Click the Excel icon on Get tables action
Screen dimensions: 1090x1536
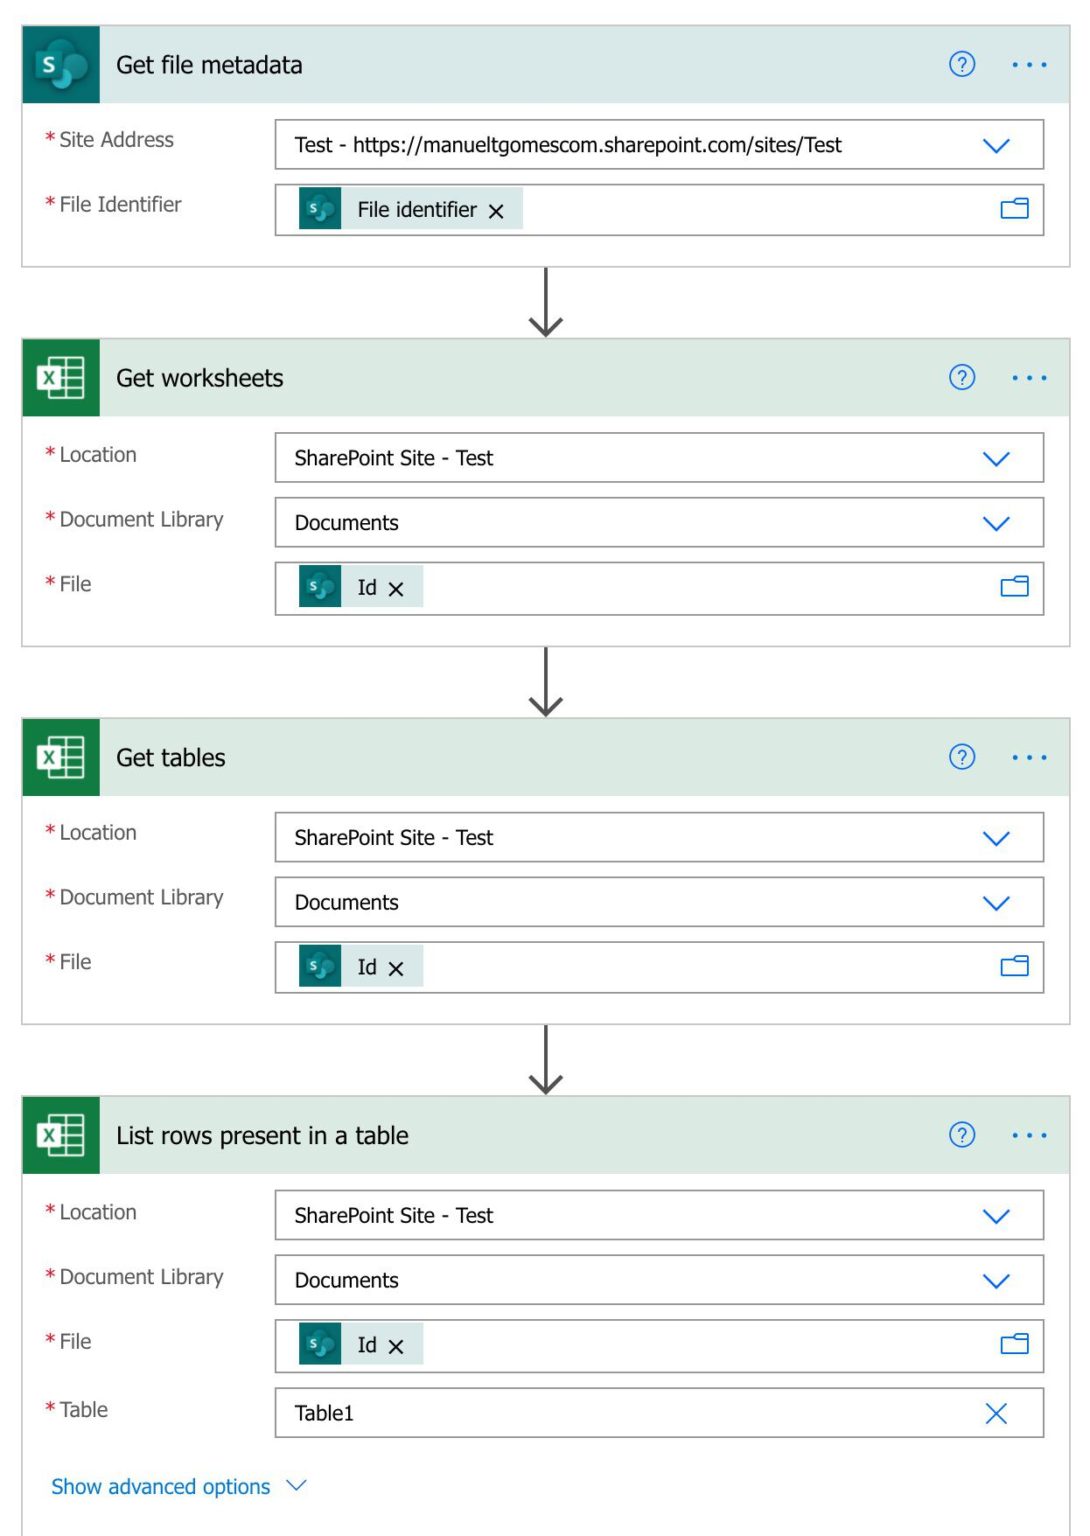tap(62, 757)
